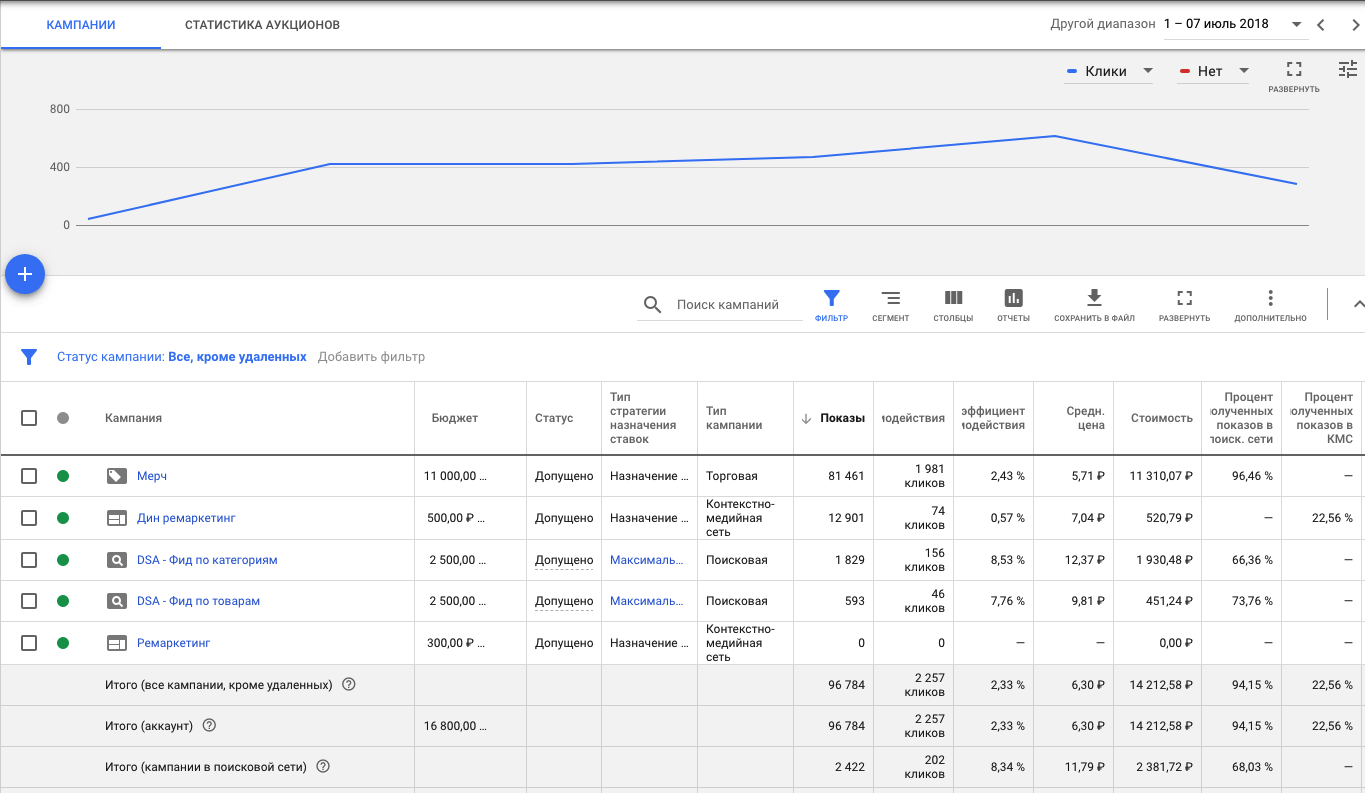Open the Клики metric dropdown
This screenshot has width=1365, height=793.
[x=1109, y=71]
